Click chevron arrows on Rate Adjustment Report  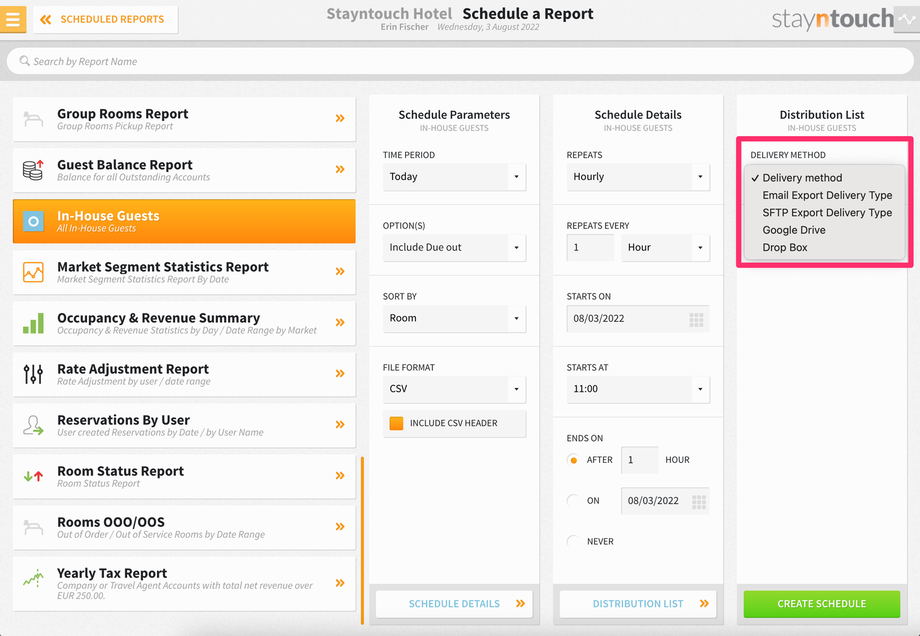pos(340,374)
